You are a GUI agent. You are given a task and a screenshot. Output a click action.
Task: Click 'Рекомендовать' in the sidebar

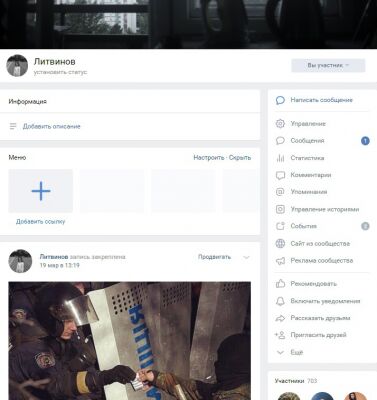(313, 284)
